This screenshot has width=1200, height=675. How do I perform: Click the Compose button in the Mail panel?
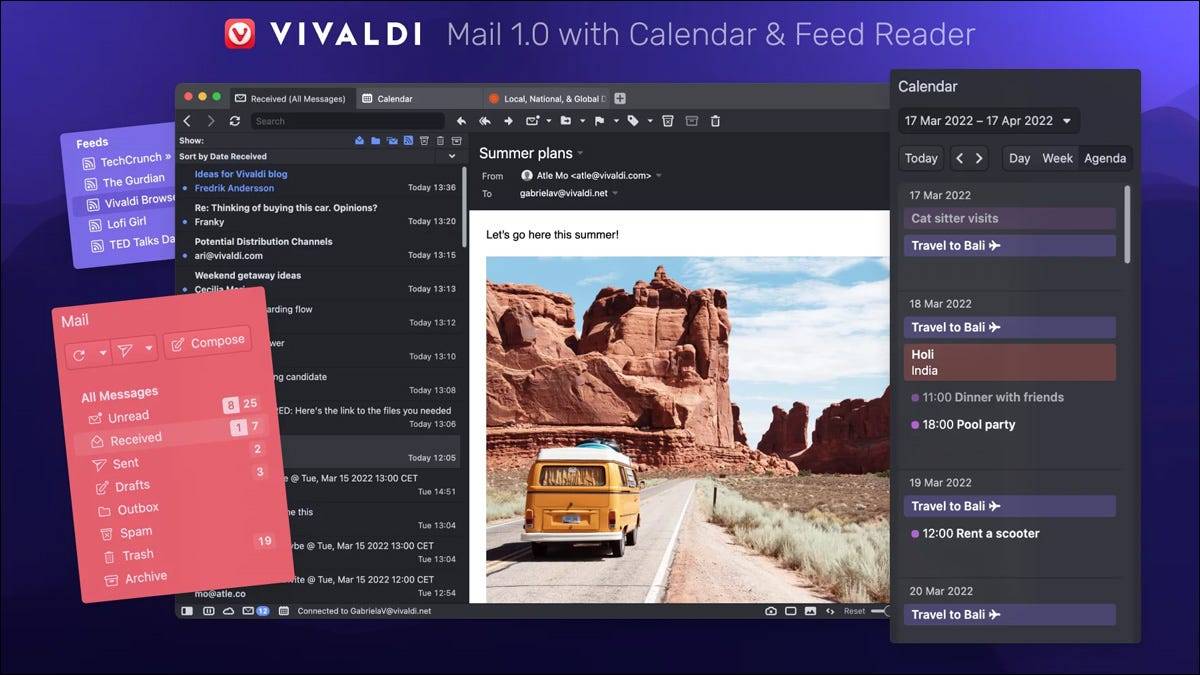tap(208, 341)
